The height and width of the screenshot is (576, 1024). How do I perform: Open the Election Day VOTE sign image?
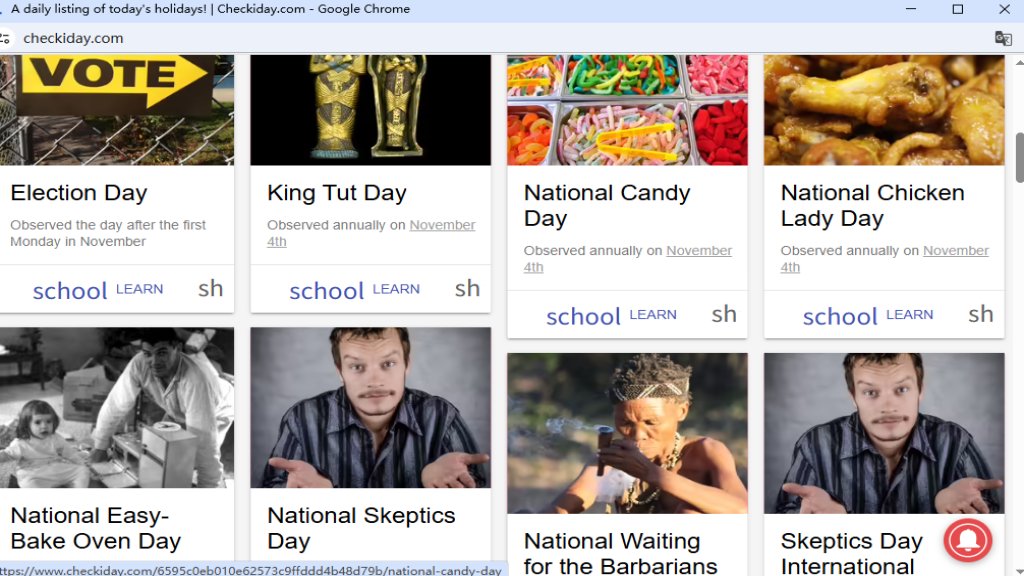[116, 110]
